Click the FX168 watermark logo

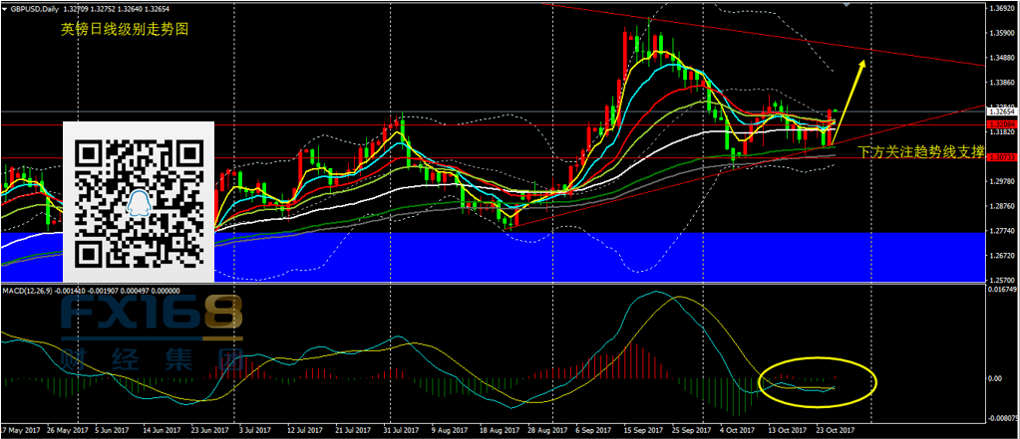click(150, 318)
